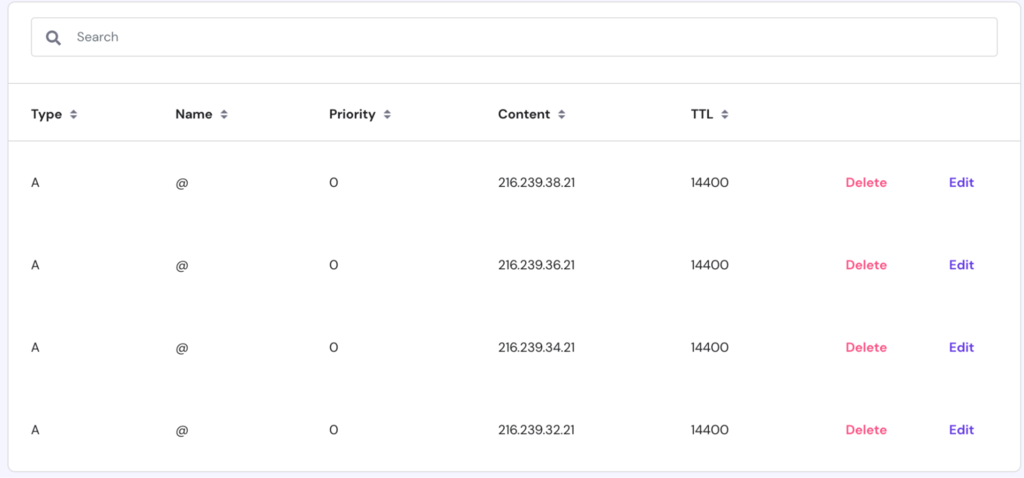Select the 216.239.32.21 content cell
This screenshot has width=1024, height=478.
[x=536, y=430]
